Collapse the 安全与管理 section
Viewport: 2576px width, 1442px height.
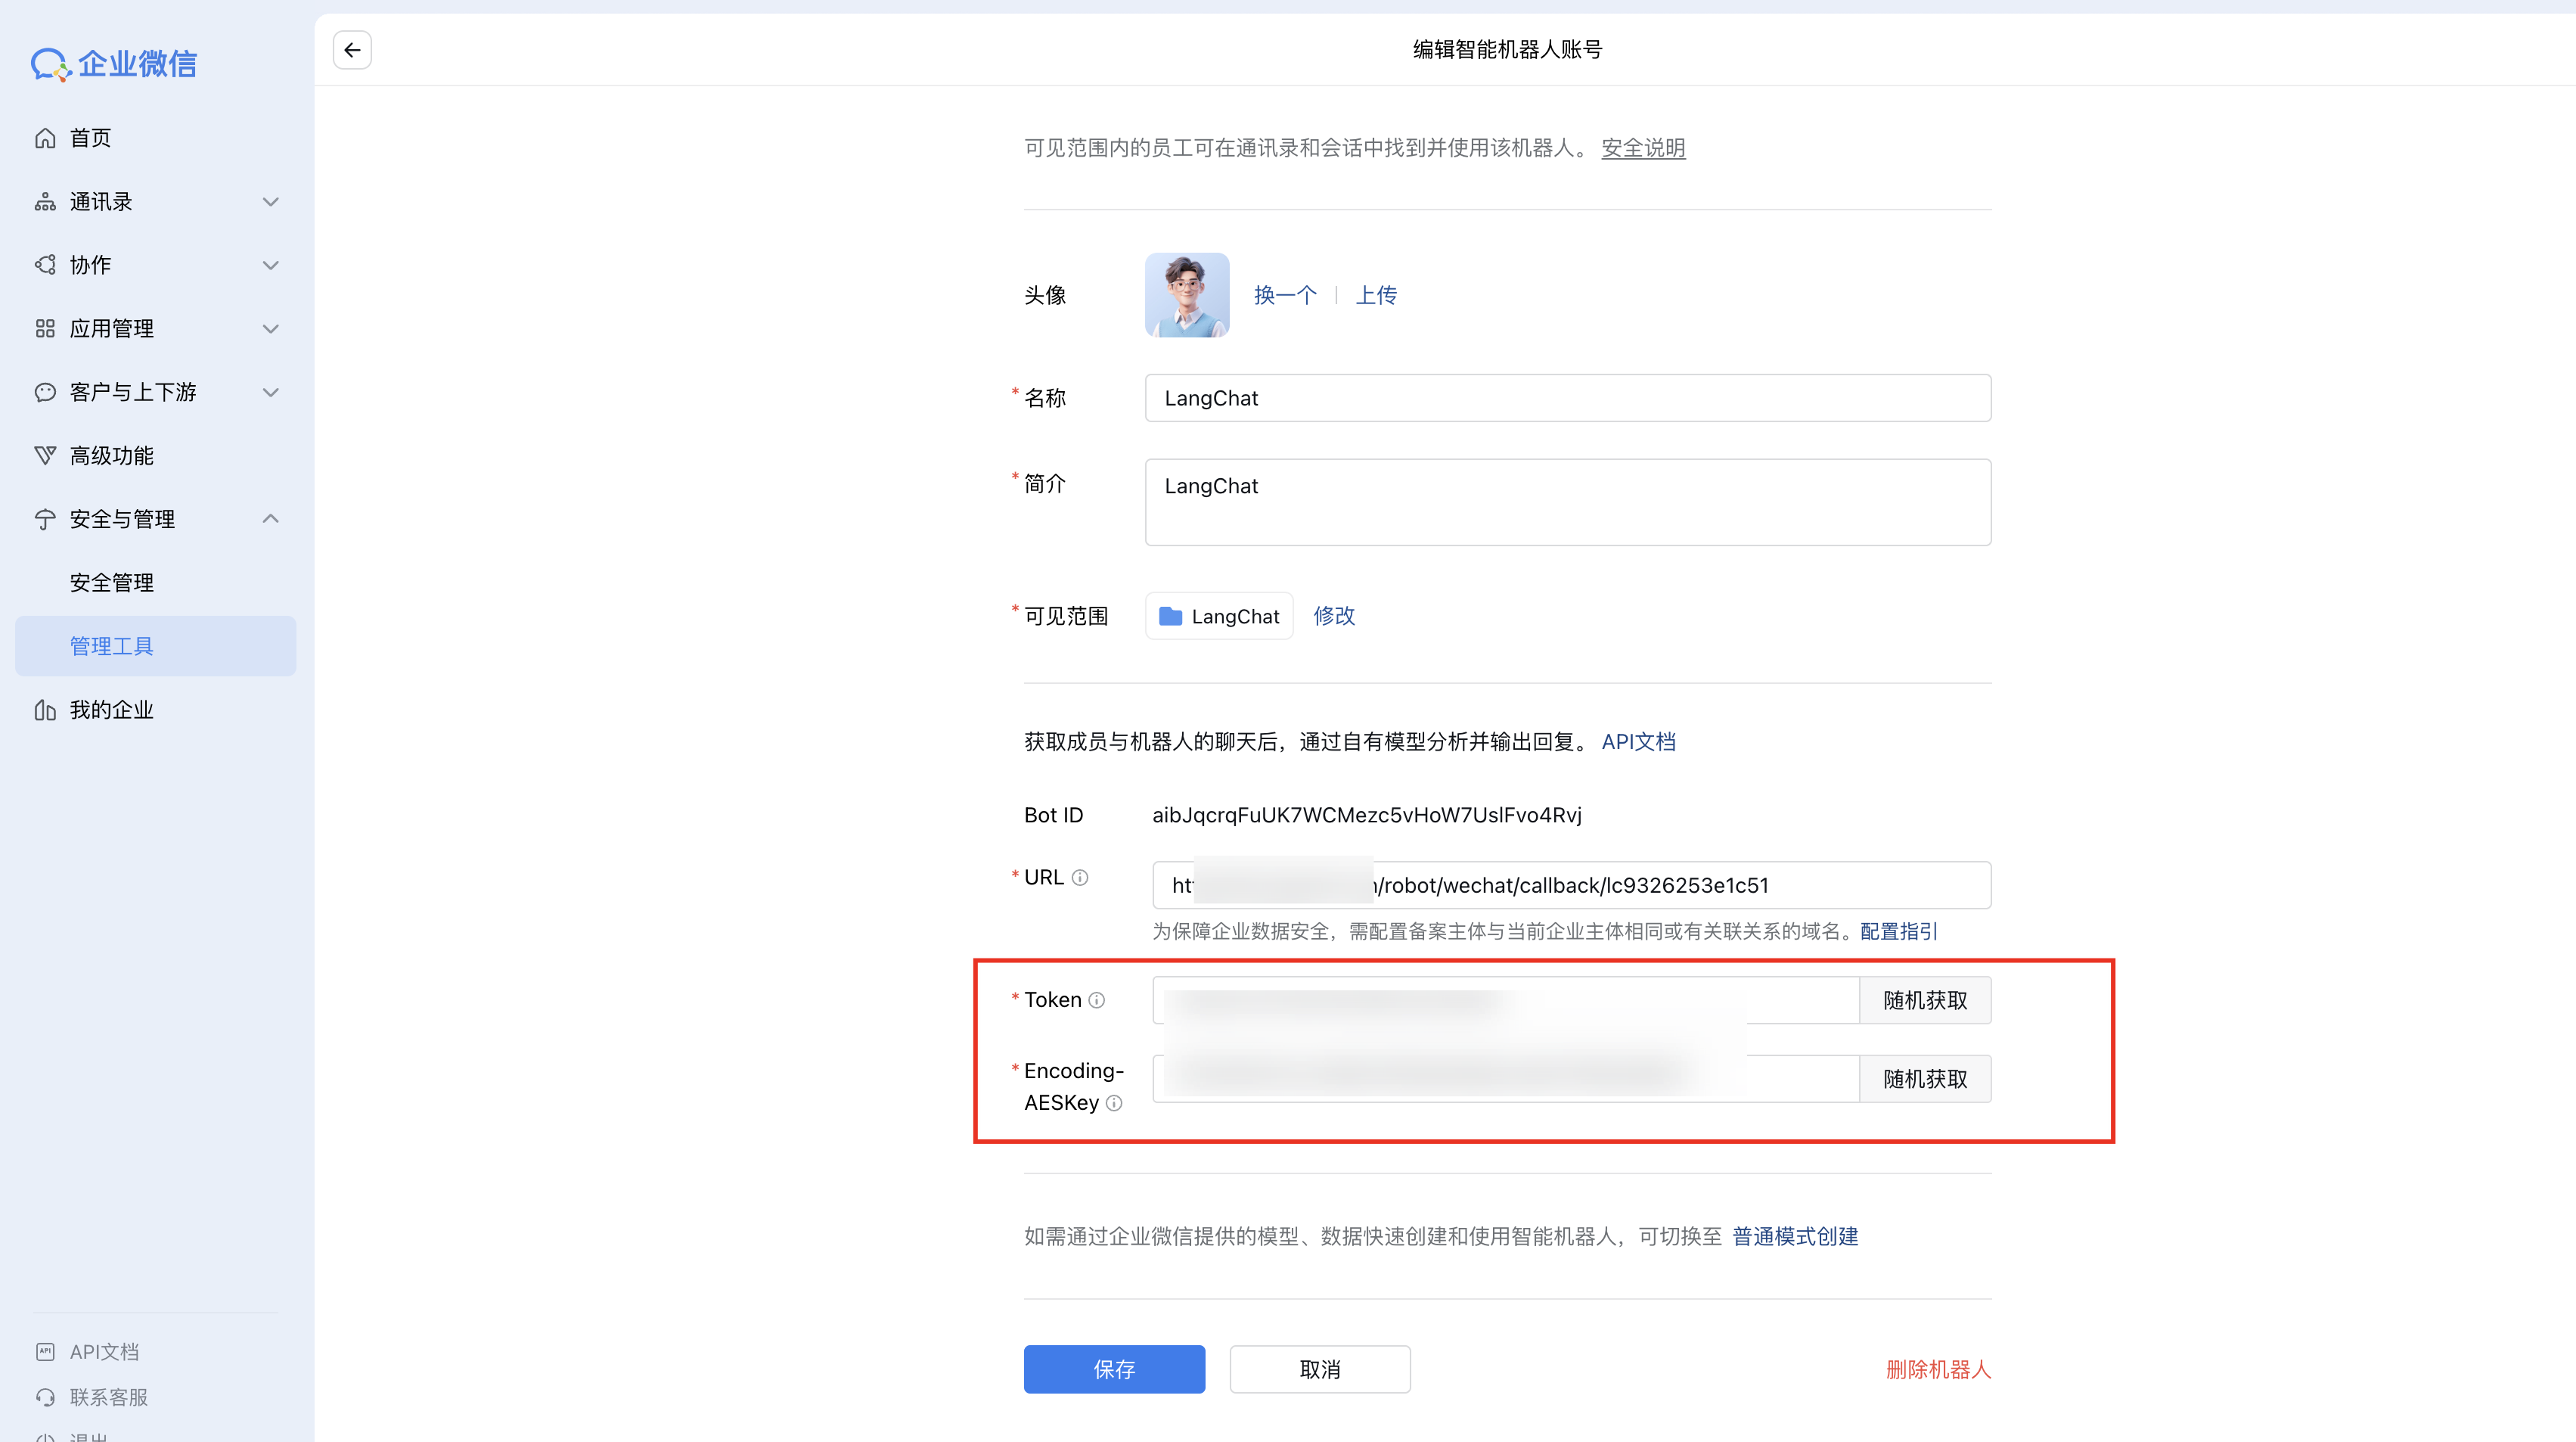pos(270,519)
